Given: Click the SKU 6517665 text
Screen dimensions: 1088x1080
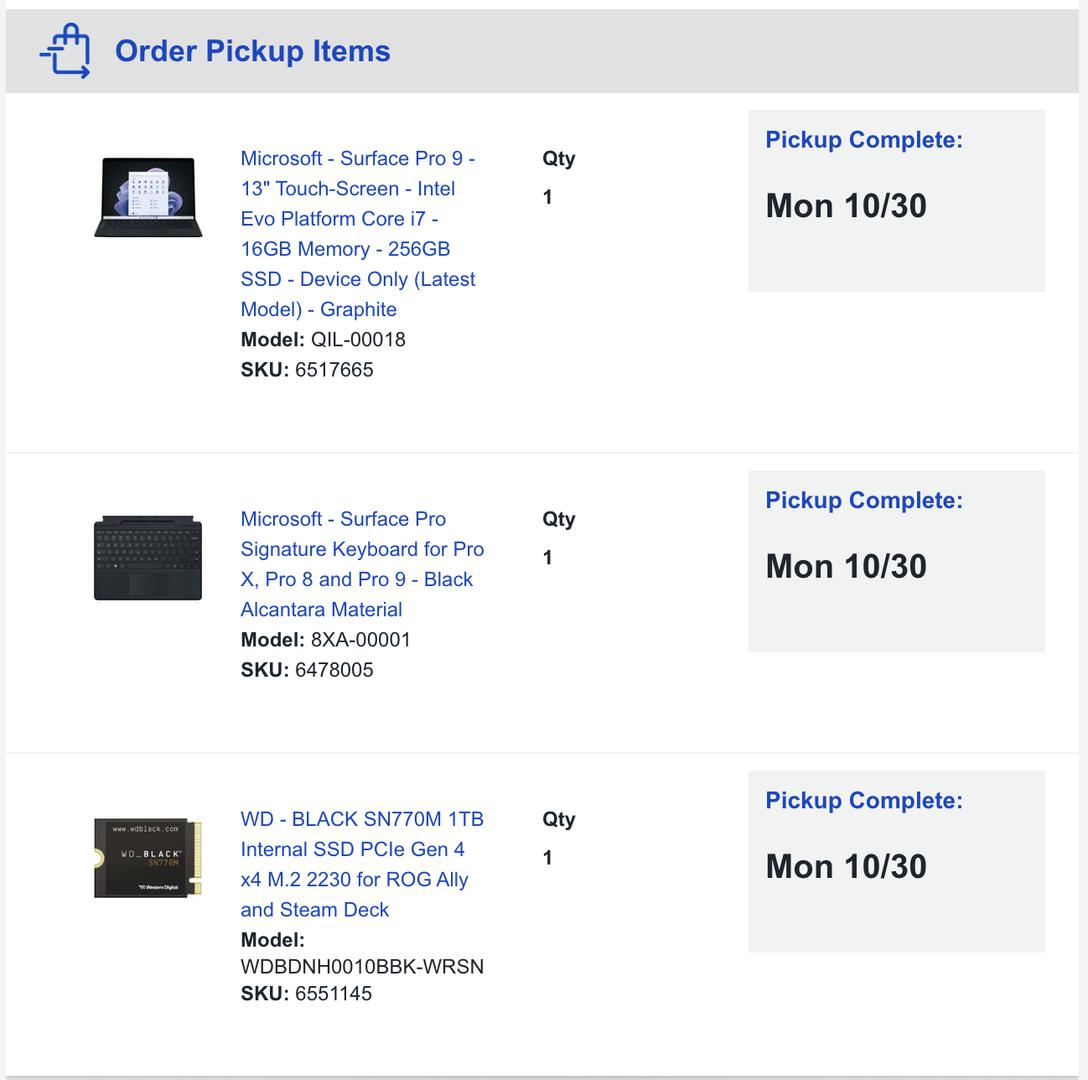Looking at the screenshot, I should pos(334,370).
